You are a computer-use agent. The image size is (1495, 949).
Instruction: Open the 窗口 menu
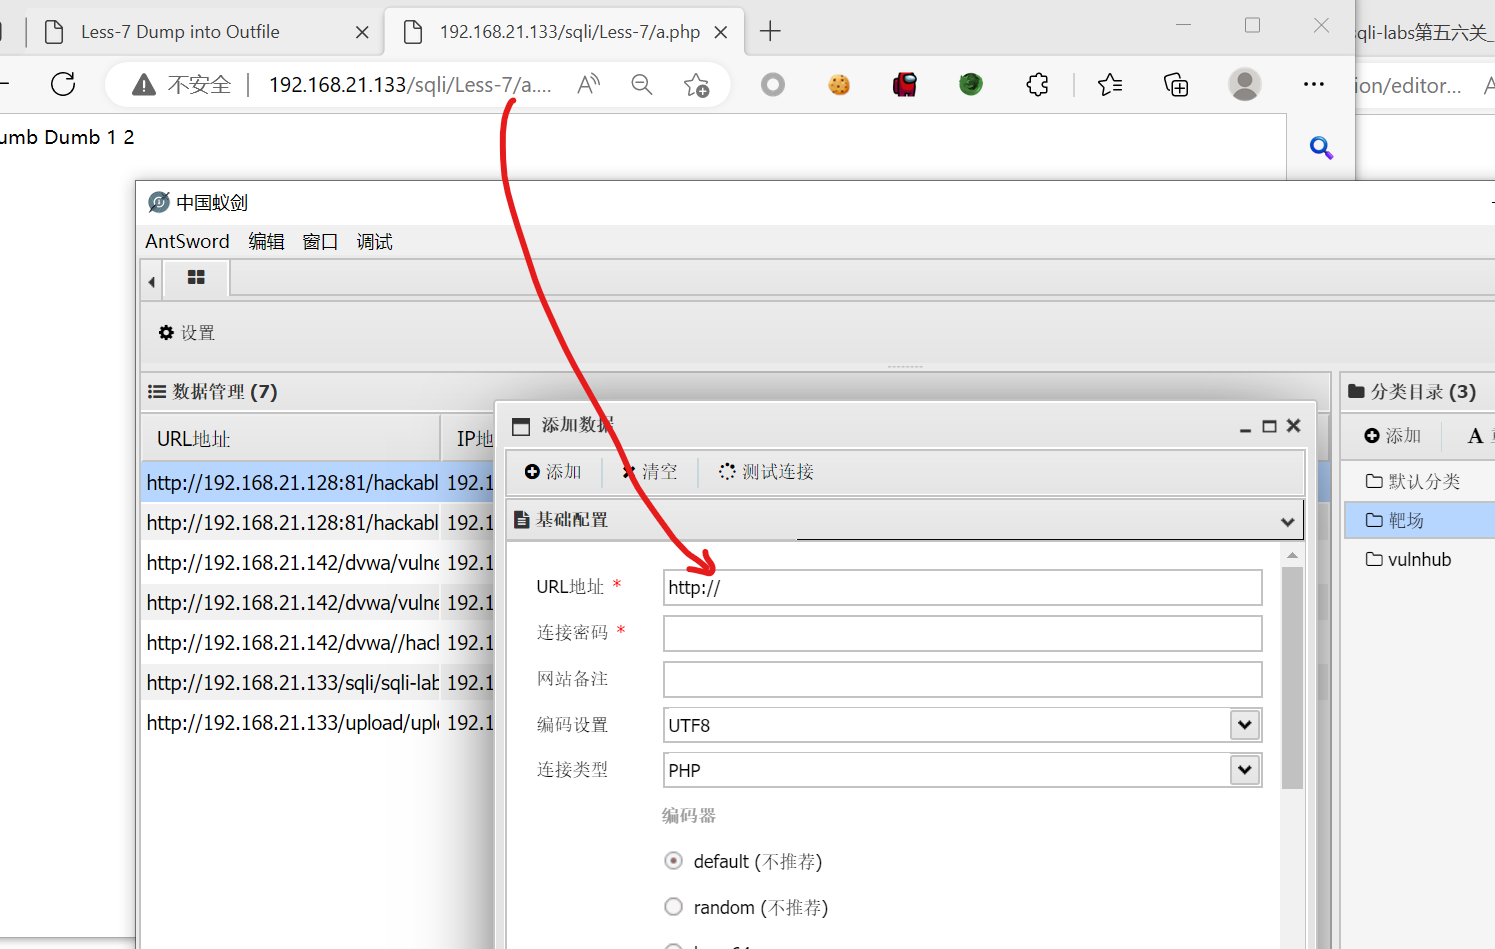tap(320, 241)
